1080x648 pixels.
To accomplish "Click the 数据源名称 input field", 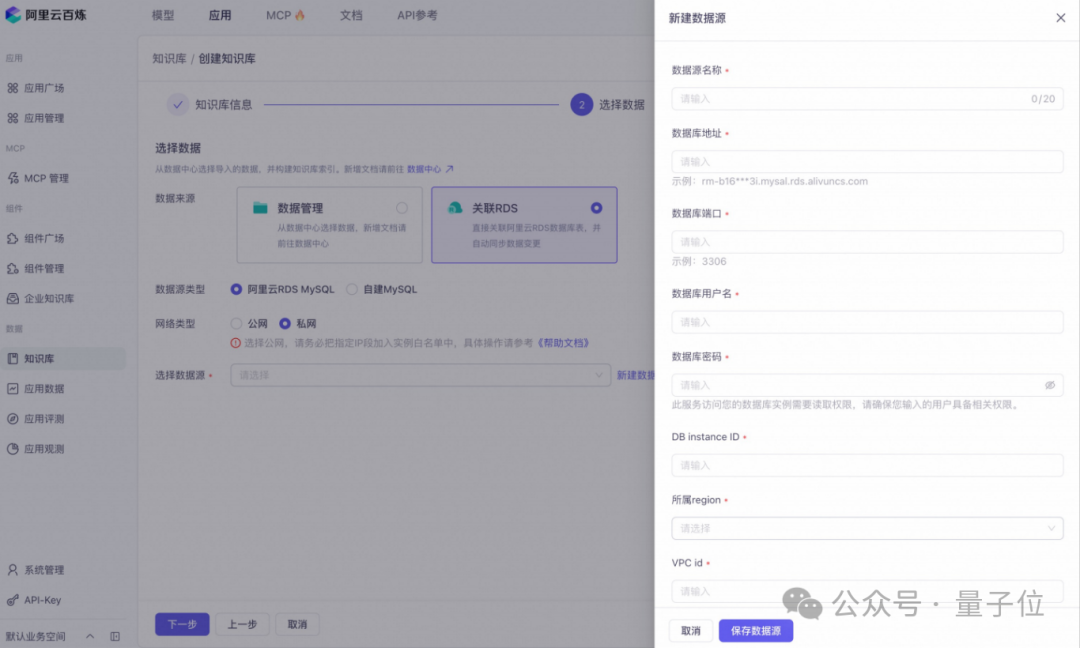I will click(x=867, y=98).
